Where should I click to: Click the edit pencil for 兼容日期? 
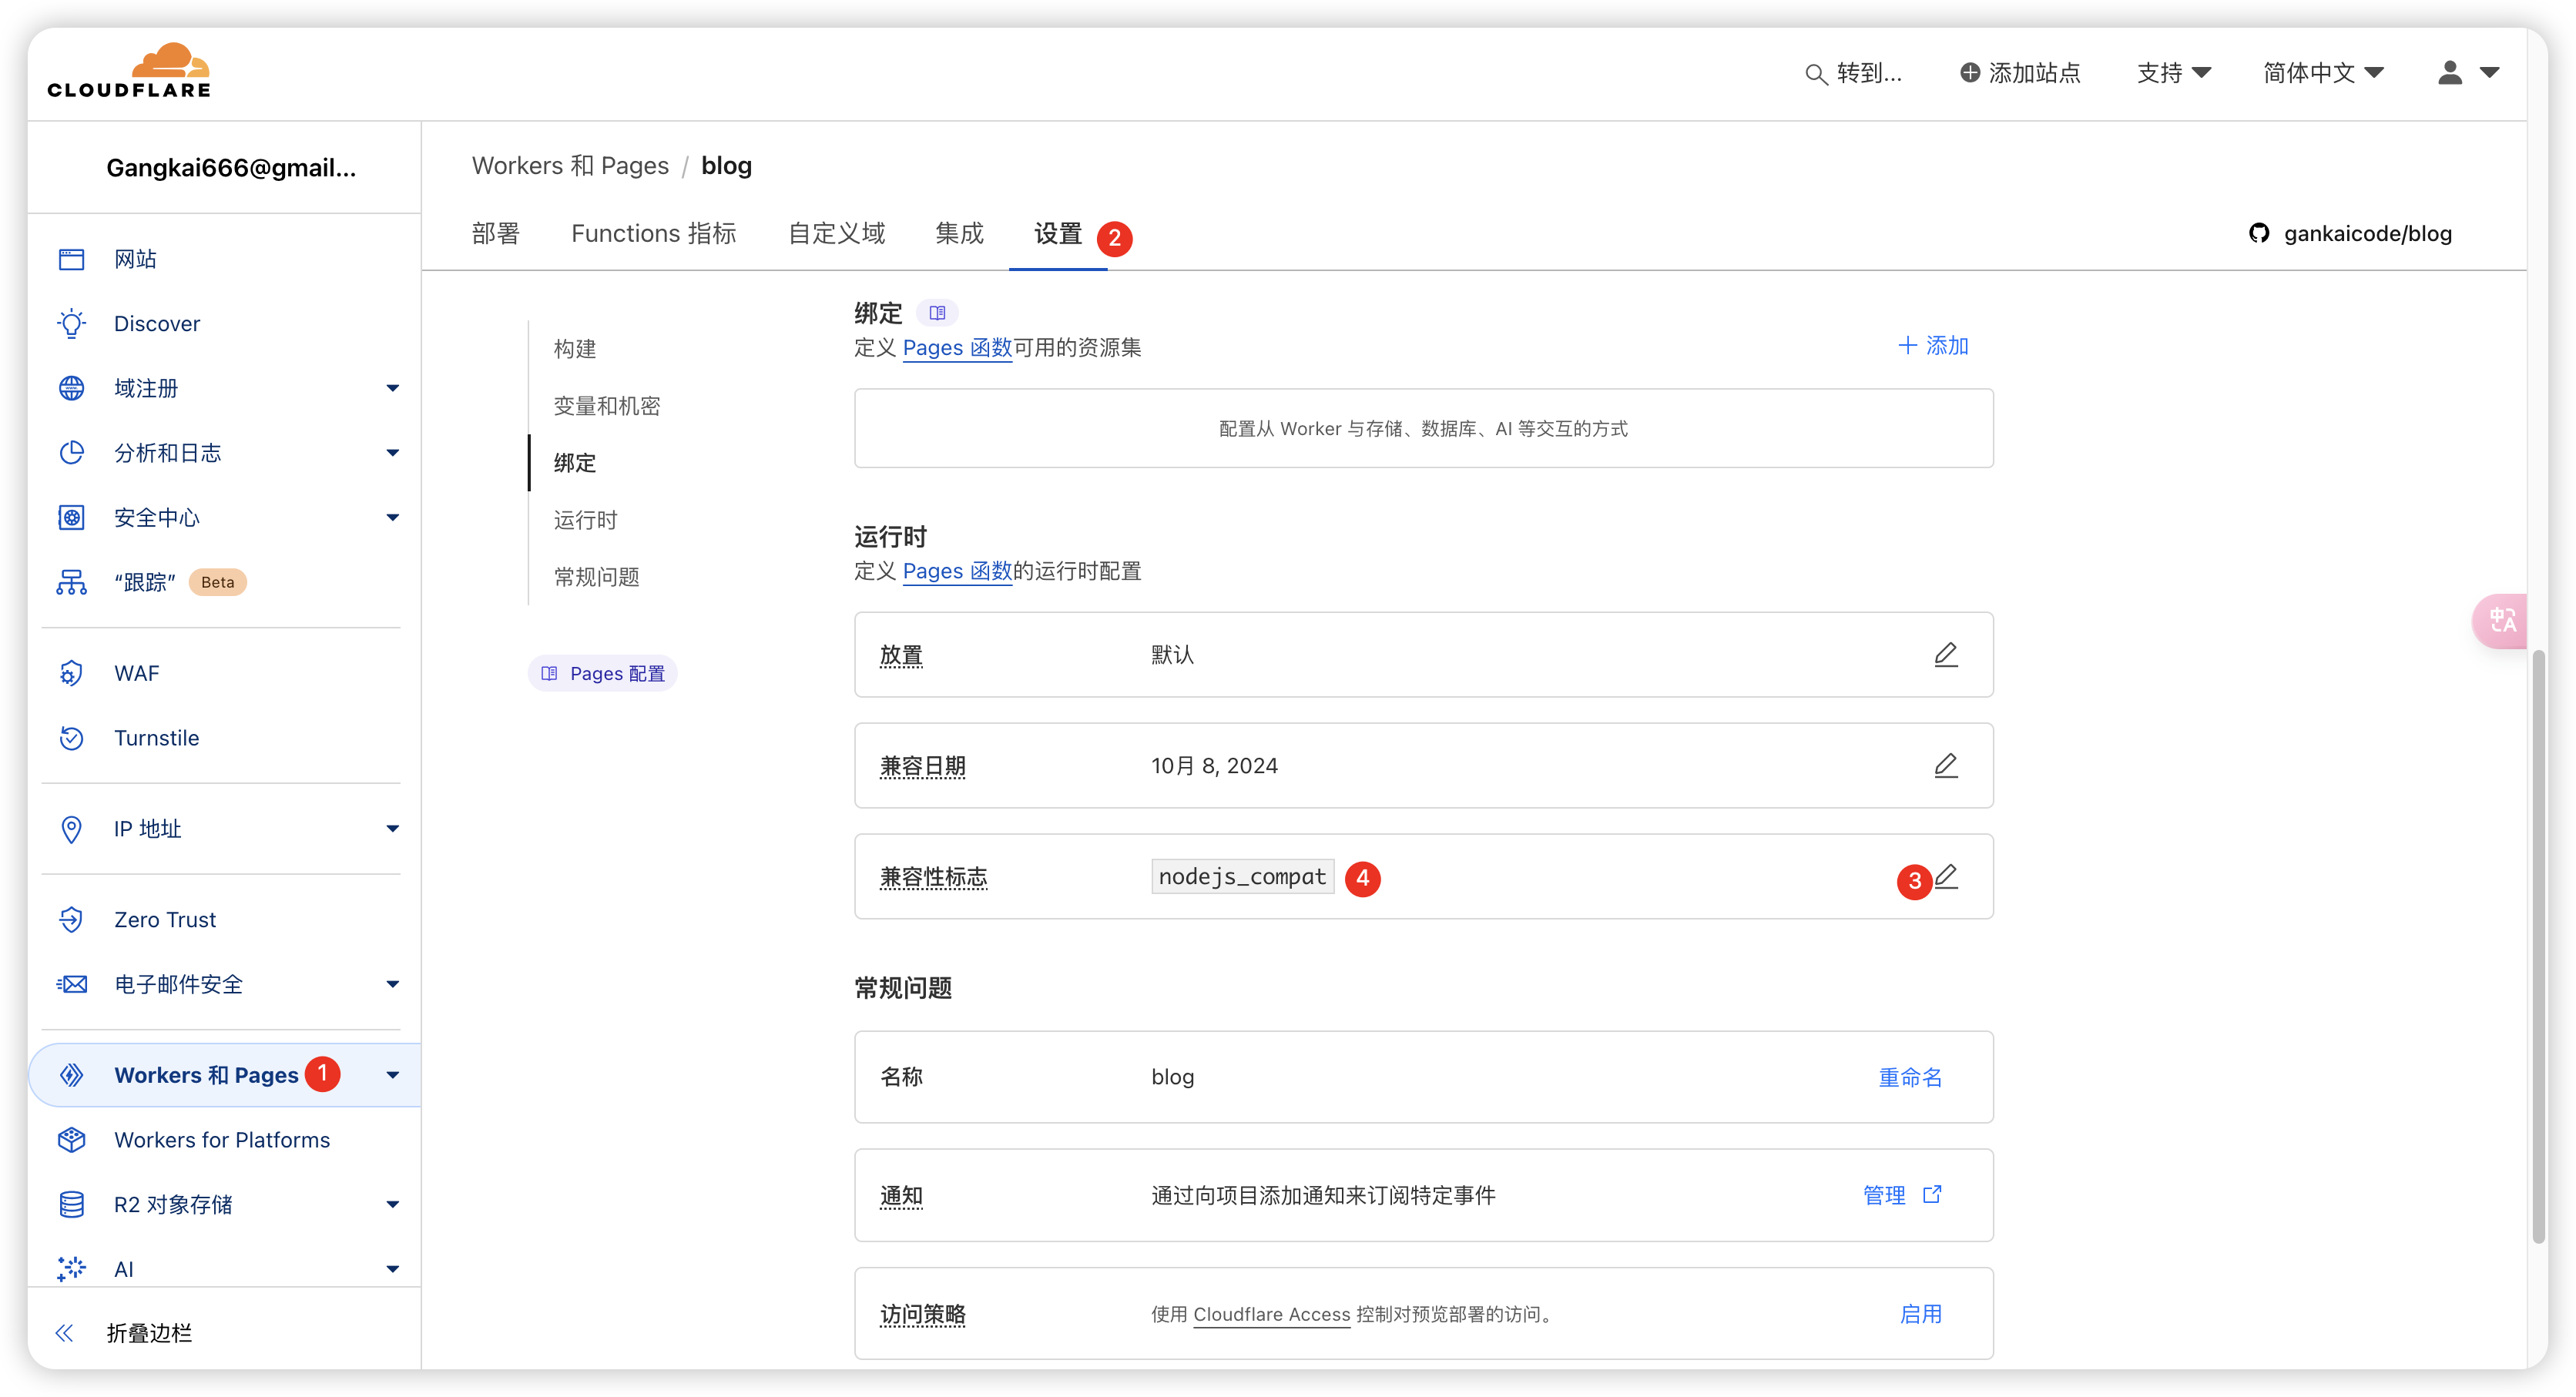(1946, 765)
